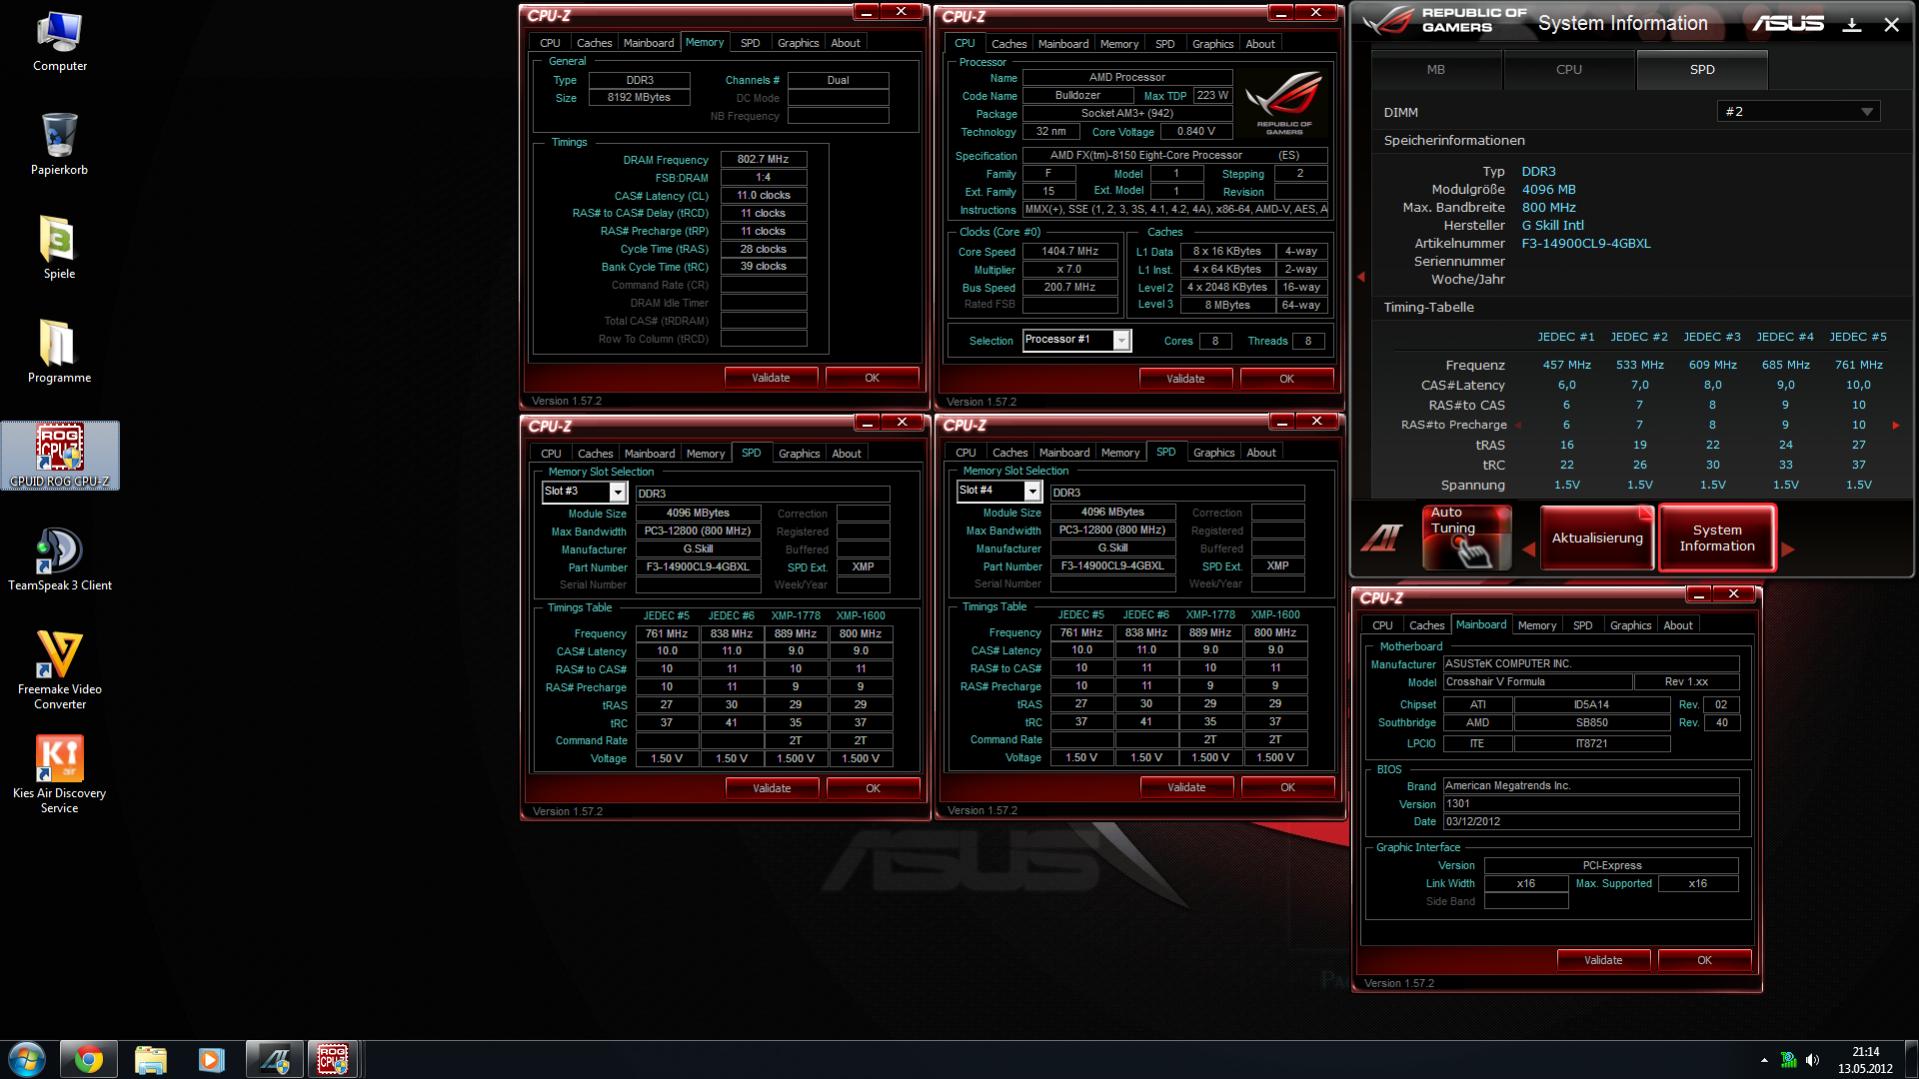The height and width of the screenshot is (1079, 1919).
Task: Click Validate in the Mainboard CPU-Z window
Action: pos(1604,961)
